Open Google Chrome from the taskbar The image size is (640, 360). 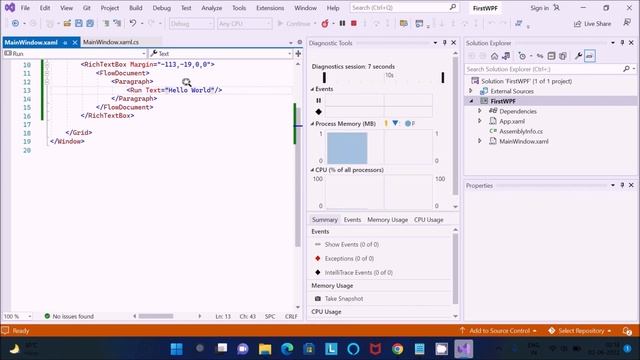(397, 349)
